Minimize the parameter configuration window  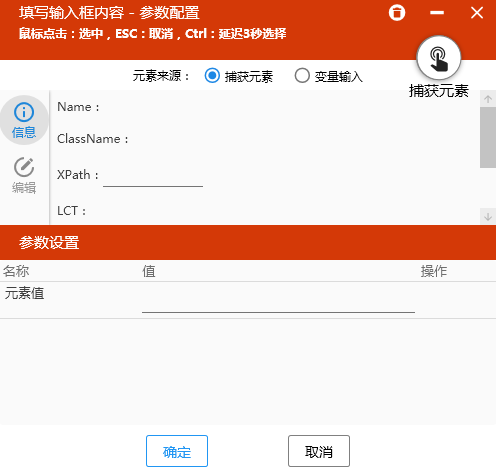[437, 13]
